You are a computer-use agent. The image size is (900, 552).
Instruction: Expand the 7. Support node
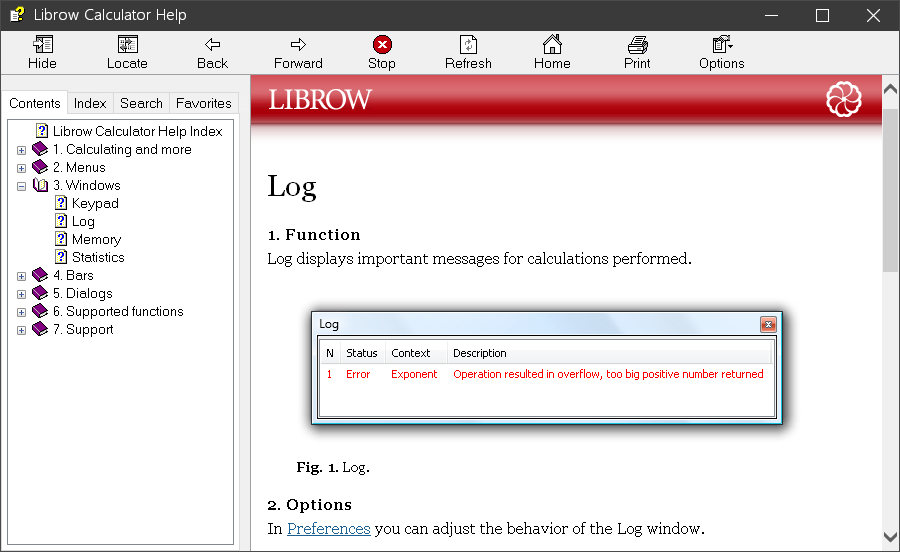coord(21,331)
